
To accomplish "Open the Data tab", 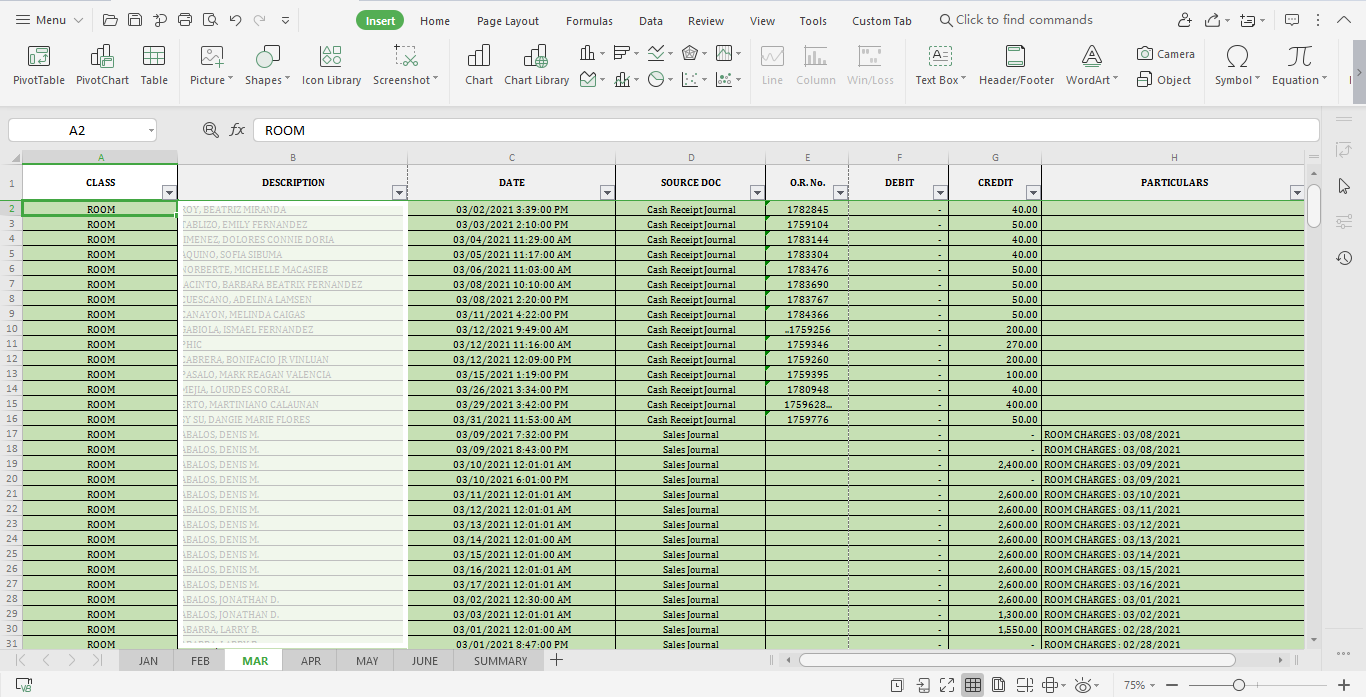I will click(x=651, y=20).
